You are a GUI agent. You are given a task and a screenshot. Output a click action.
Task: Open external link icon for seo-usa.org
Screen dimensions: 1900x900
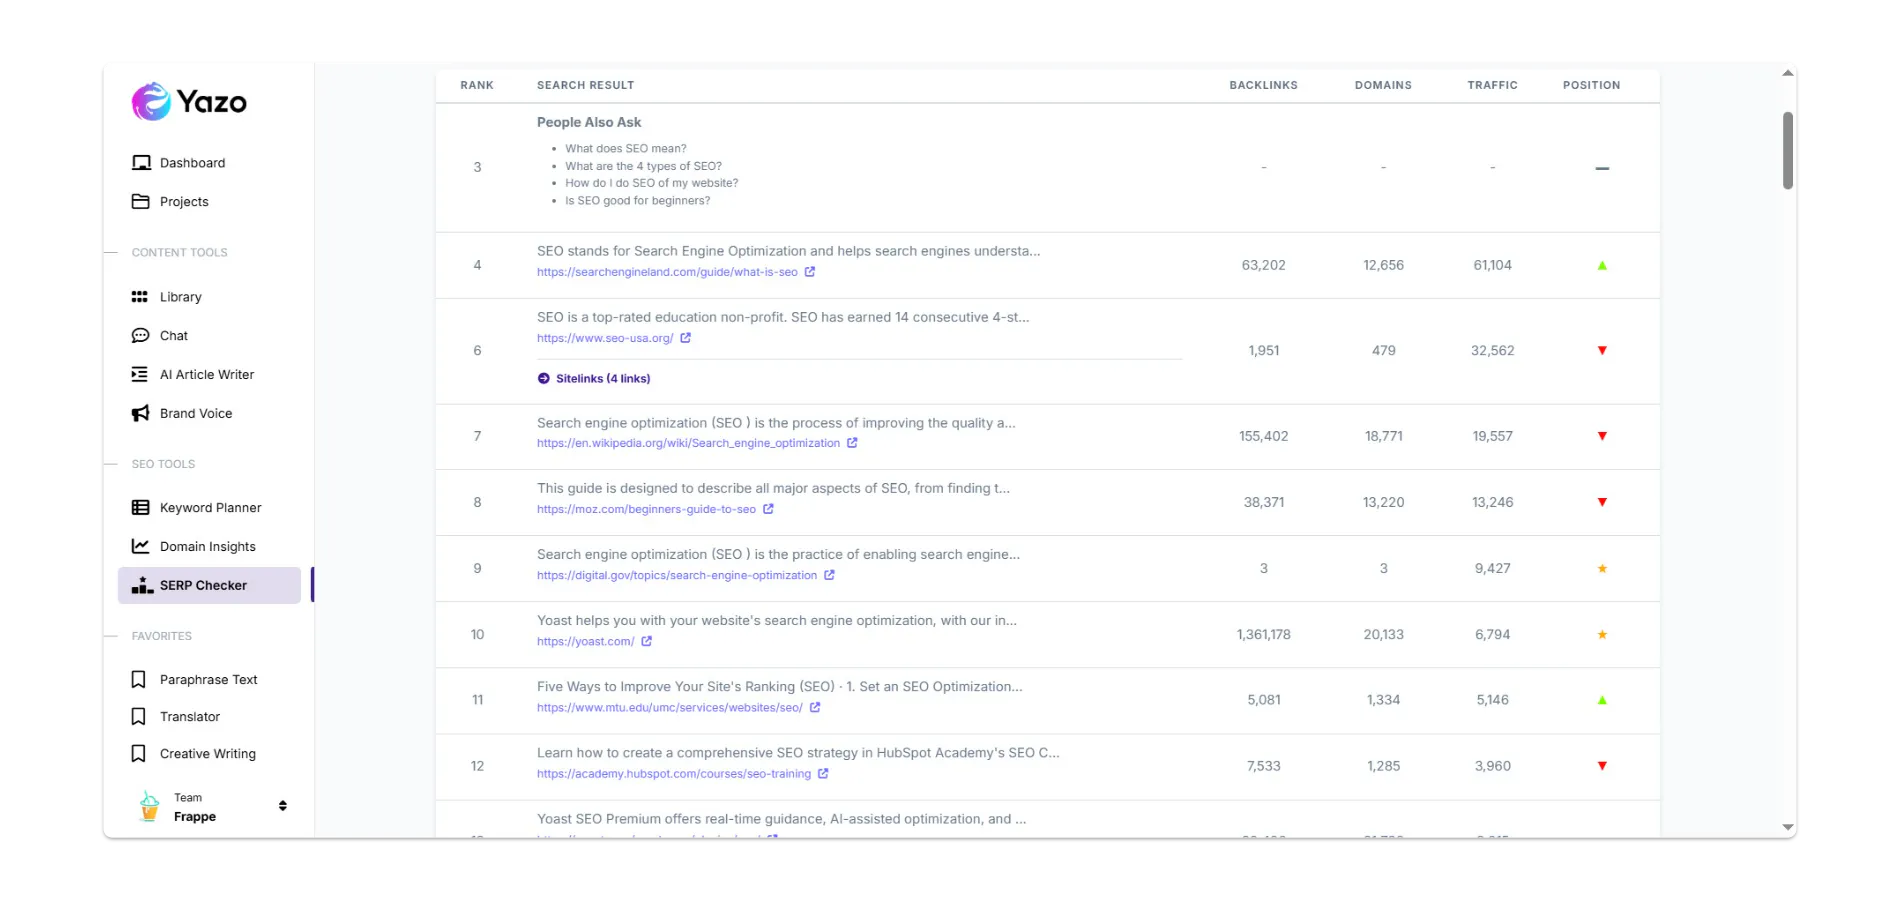point(686,338)
